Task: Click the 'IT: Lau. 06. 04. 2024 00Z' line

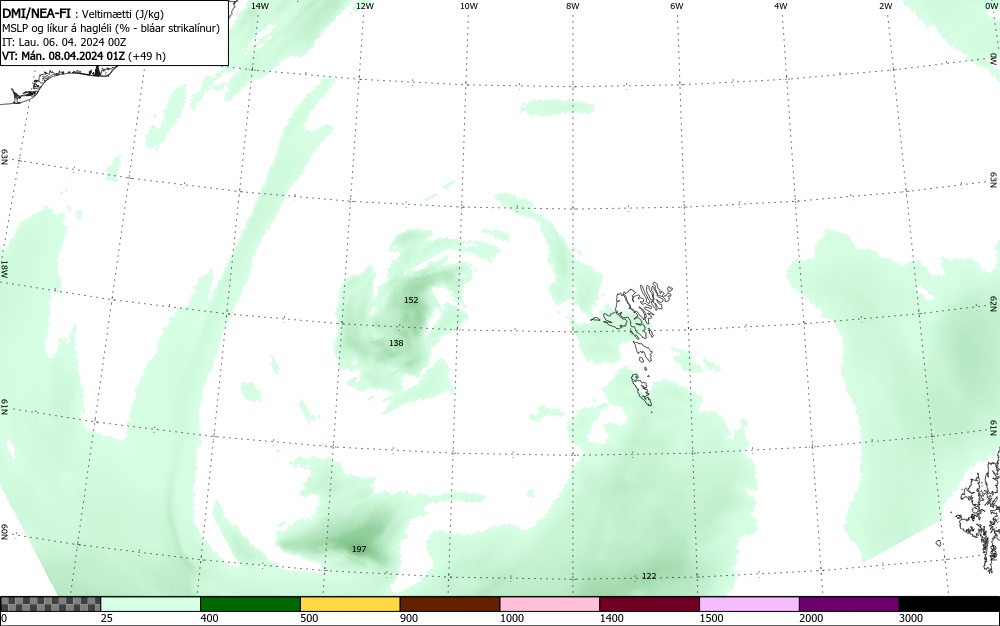Action: [64, 42]
